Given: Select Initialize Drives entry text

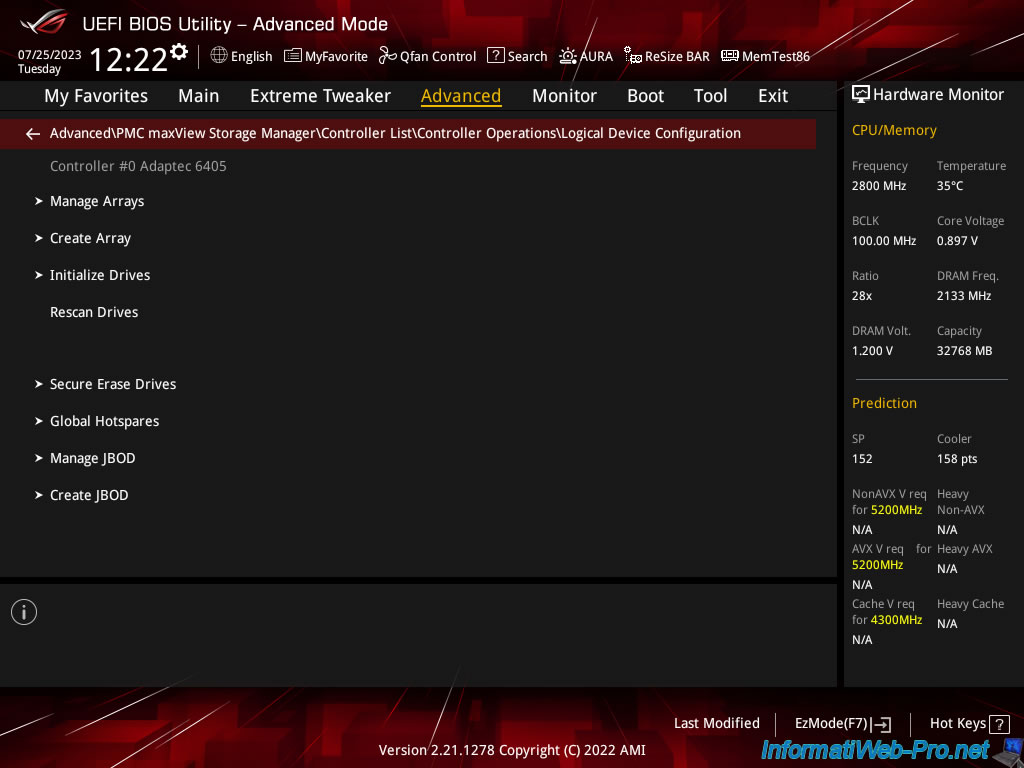Looking at the screenshot, I should (100, 275).
